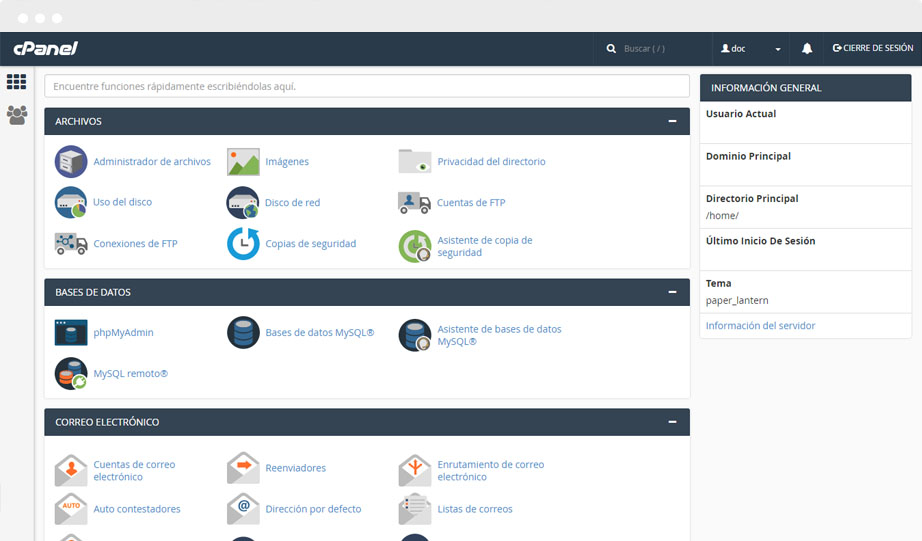
Task: Open Información del servidor link
Action: coord(760,326)
